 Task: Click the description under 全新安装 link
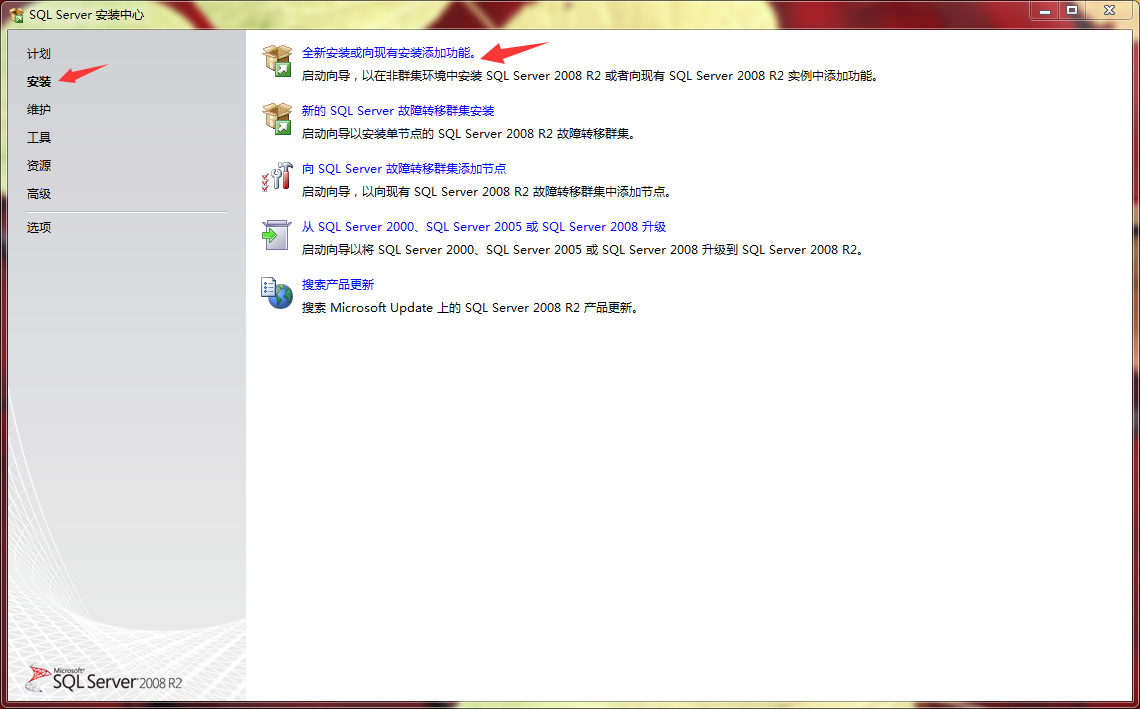tap(590, 76)
